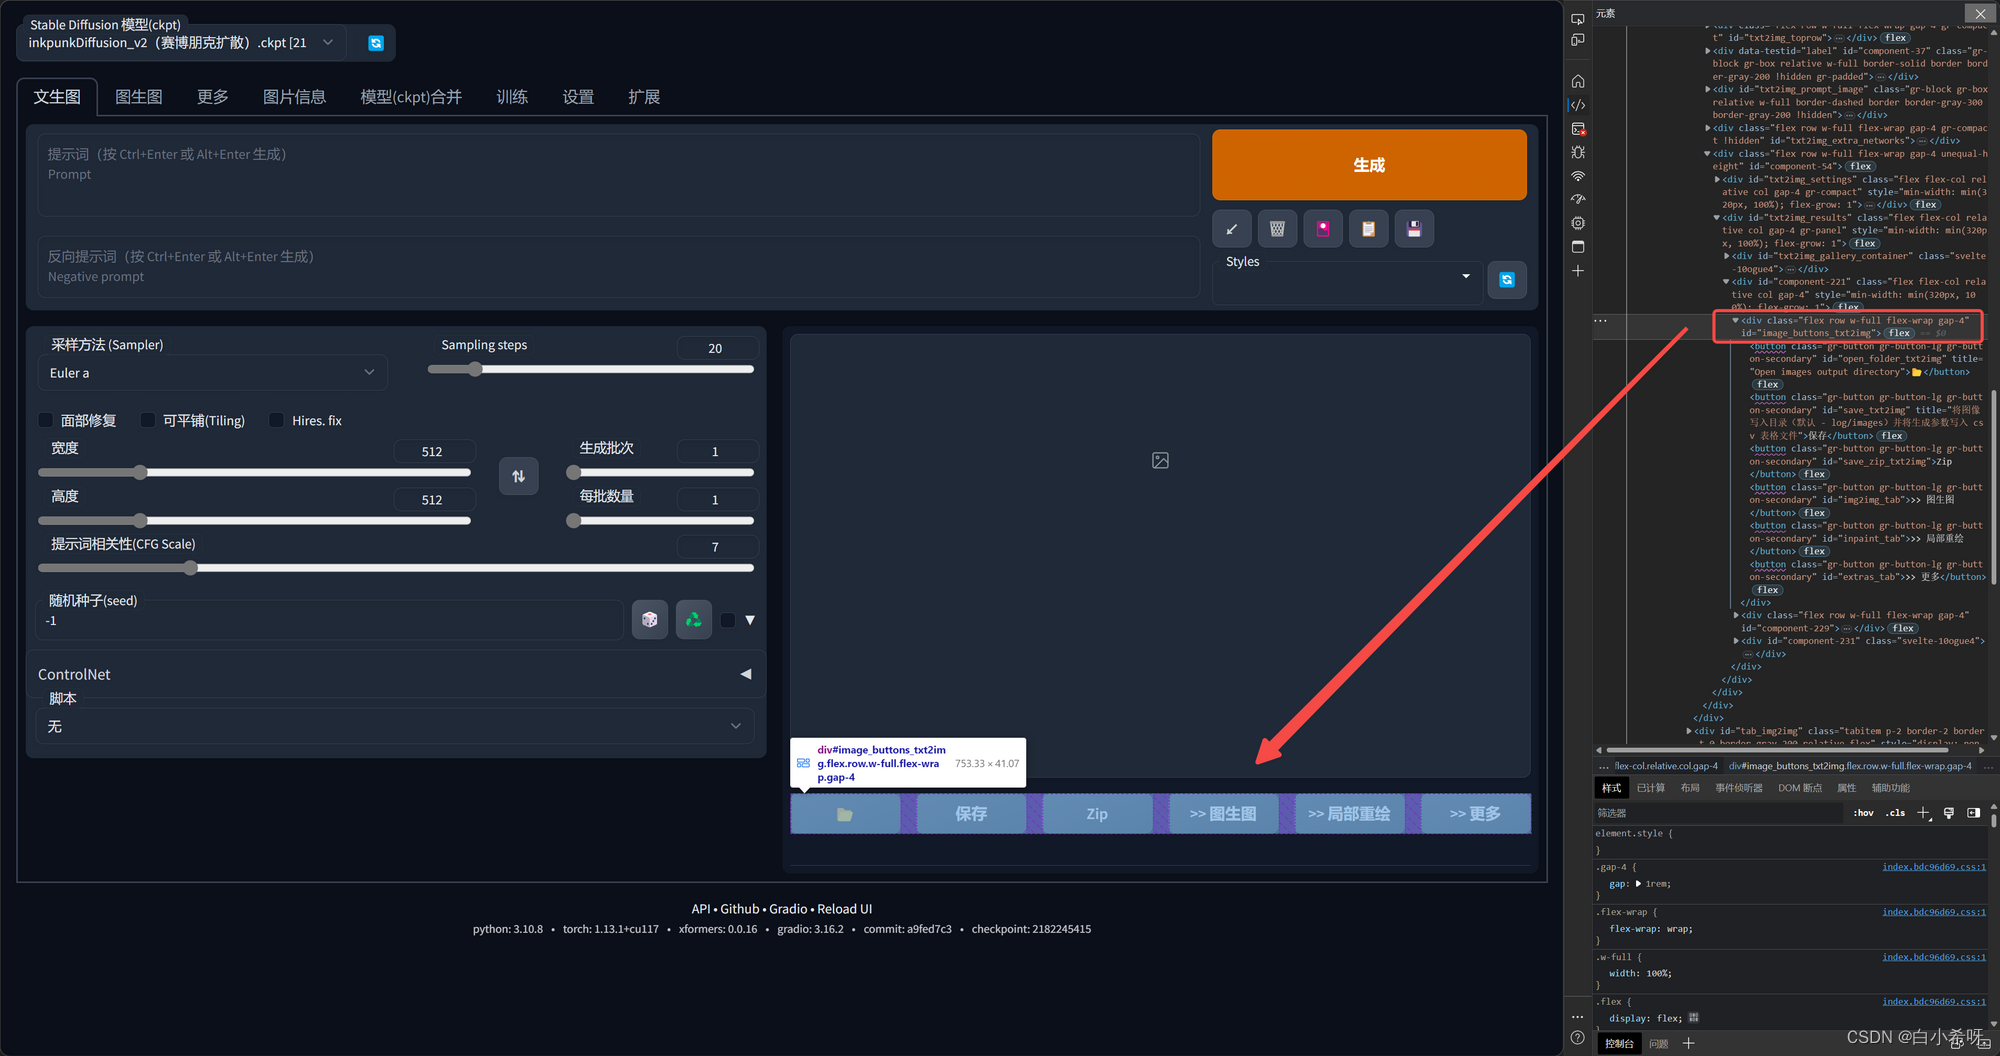This screenshot has height=1056, width=2000.
Task: Click the >> 局部重绘 button
Action: (1349, 814)
